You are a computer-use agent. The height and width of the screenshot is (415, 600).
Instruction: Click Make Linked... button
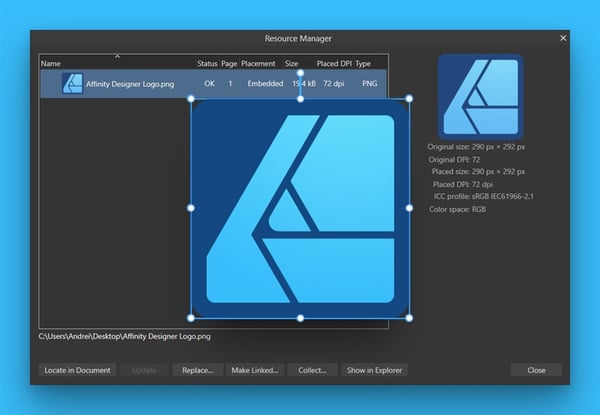pyautogui.click(x=255, y=370)
